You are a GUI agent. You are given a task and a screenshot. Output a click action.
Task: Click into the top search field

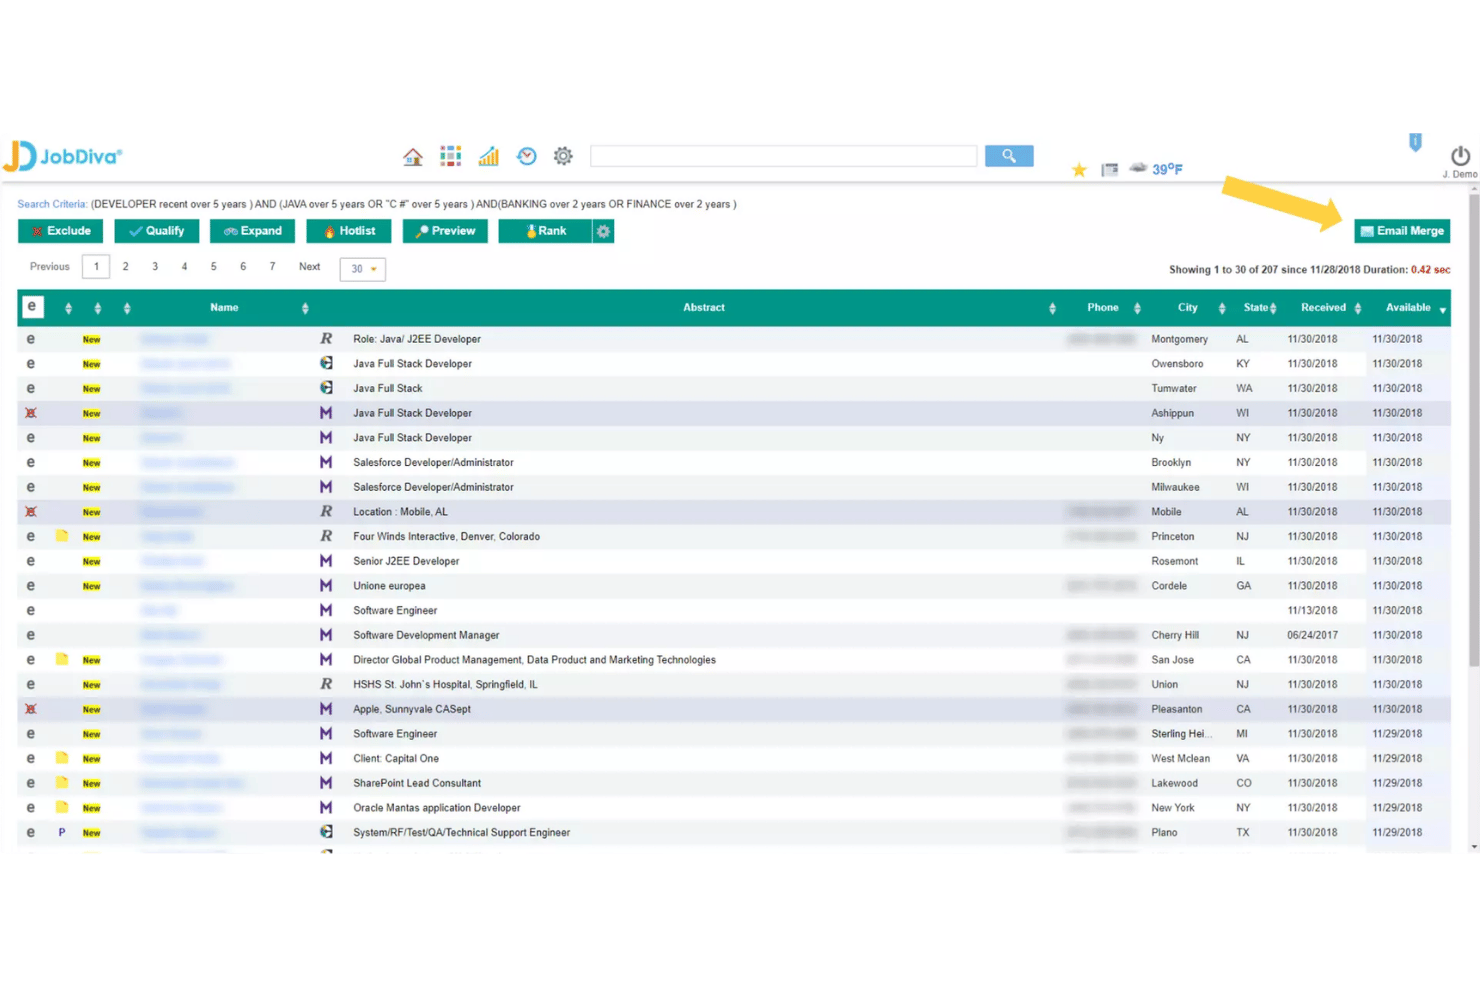tap(784, 156)
